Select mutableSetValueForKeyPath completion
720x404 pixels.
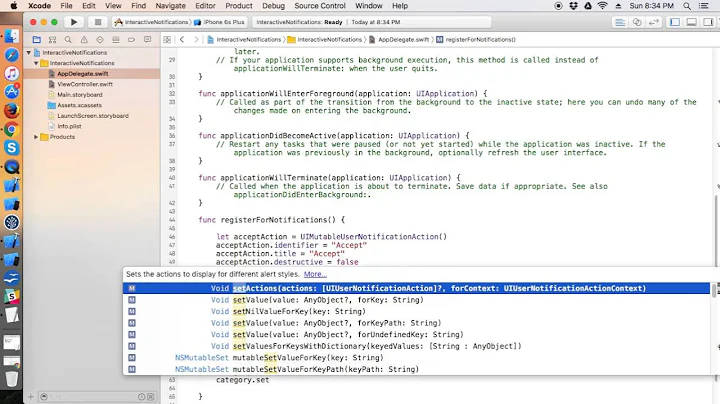[416, 369]
